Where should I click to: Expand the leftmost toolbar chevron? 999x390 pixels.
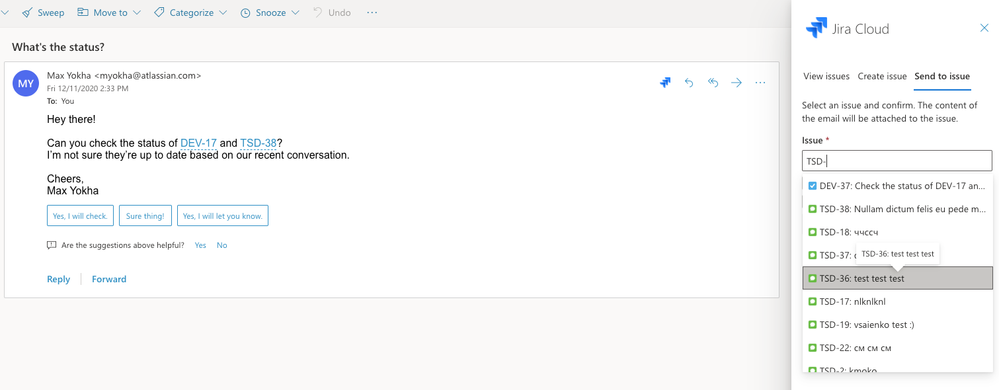click(x=5, y=13)
